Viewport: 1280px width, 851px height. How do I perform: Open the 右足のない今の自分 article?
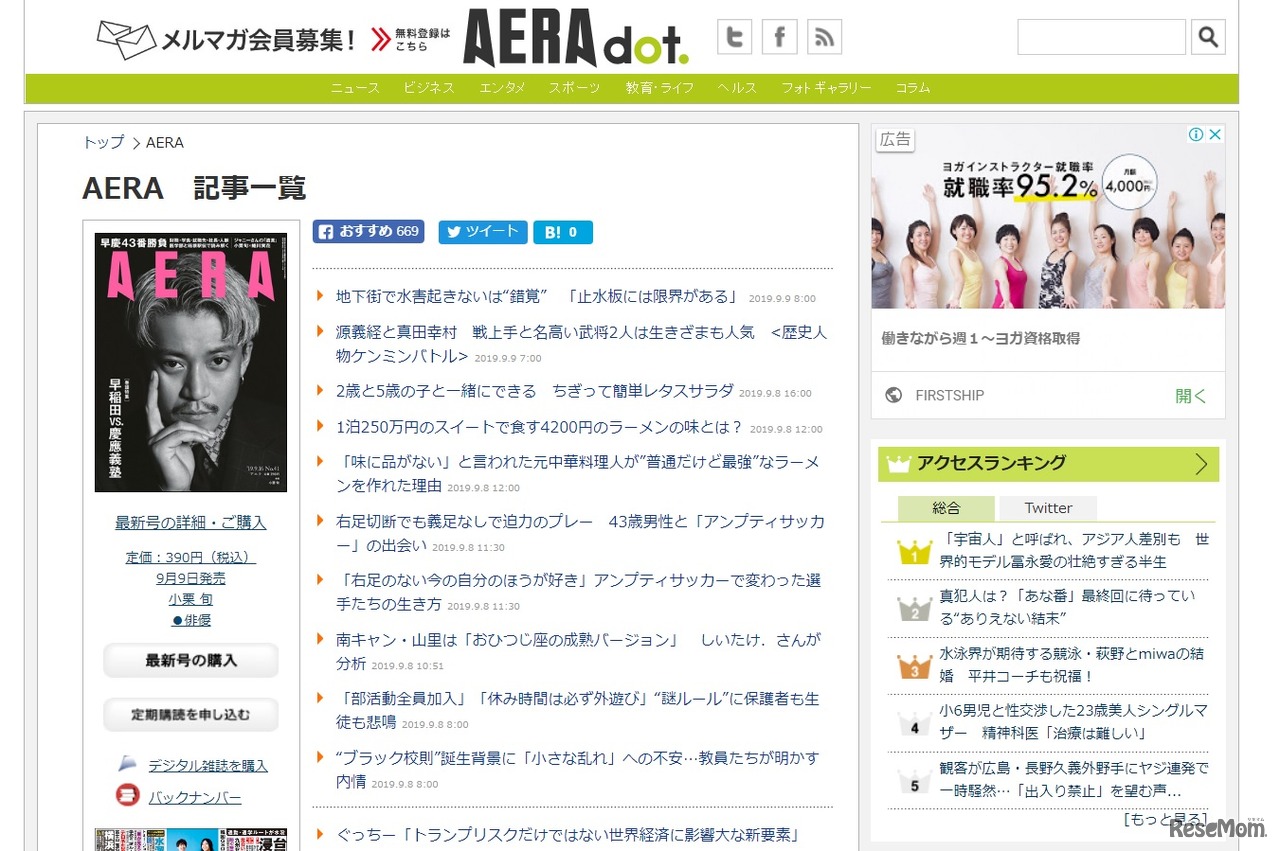(x=578, y=591)
